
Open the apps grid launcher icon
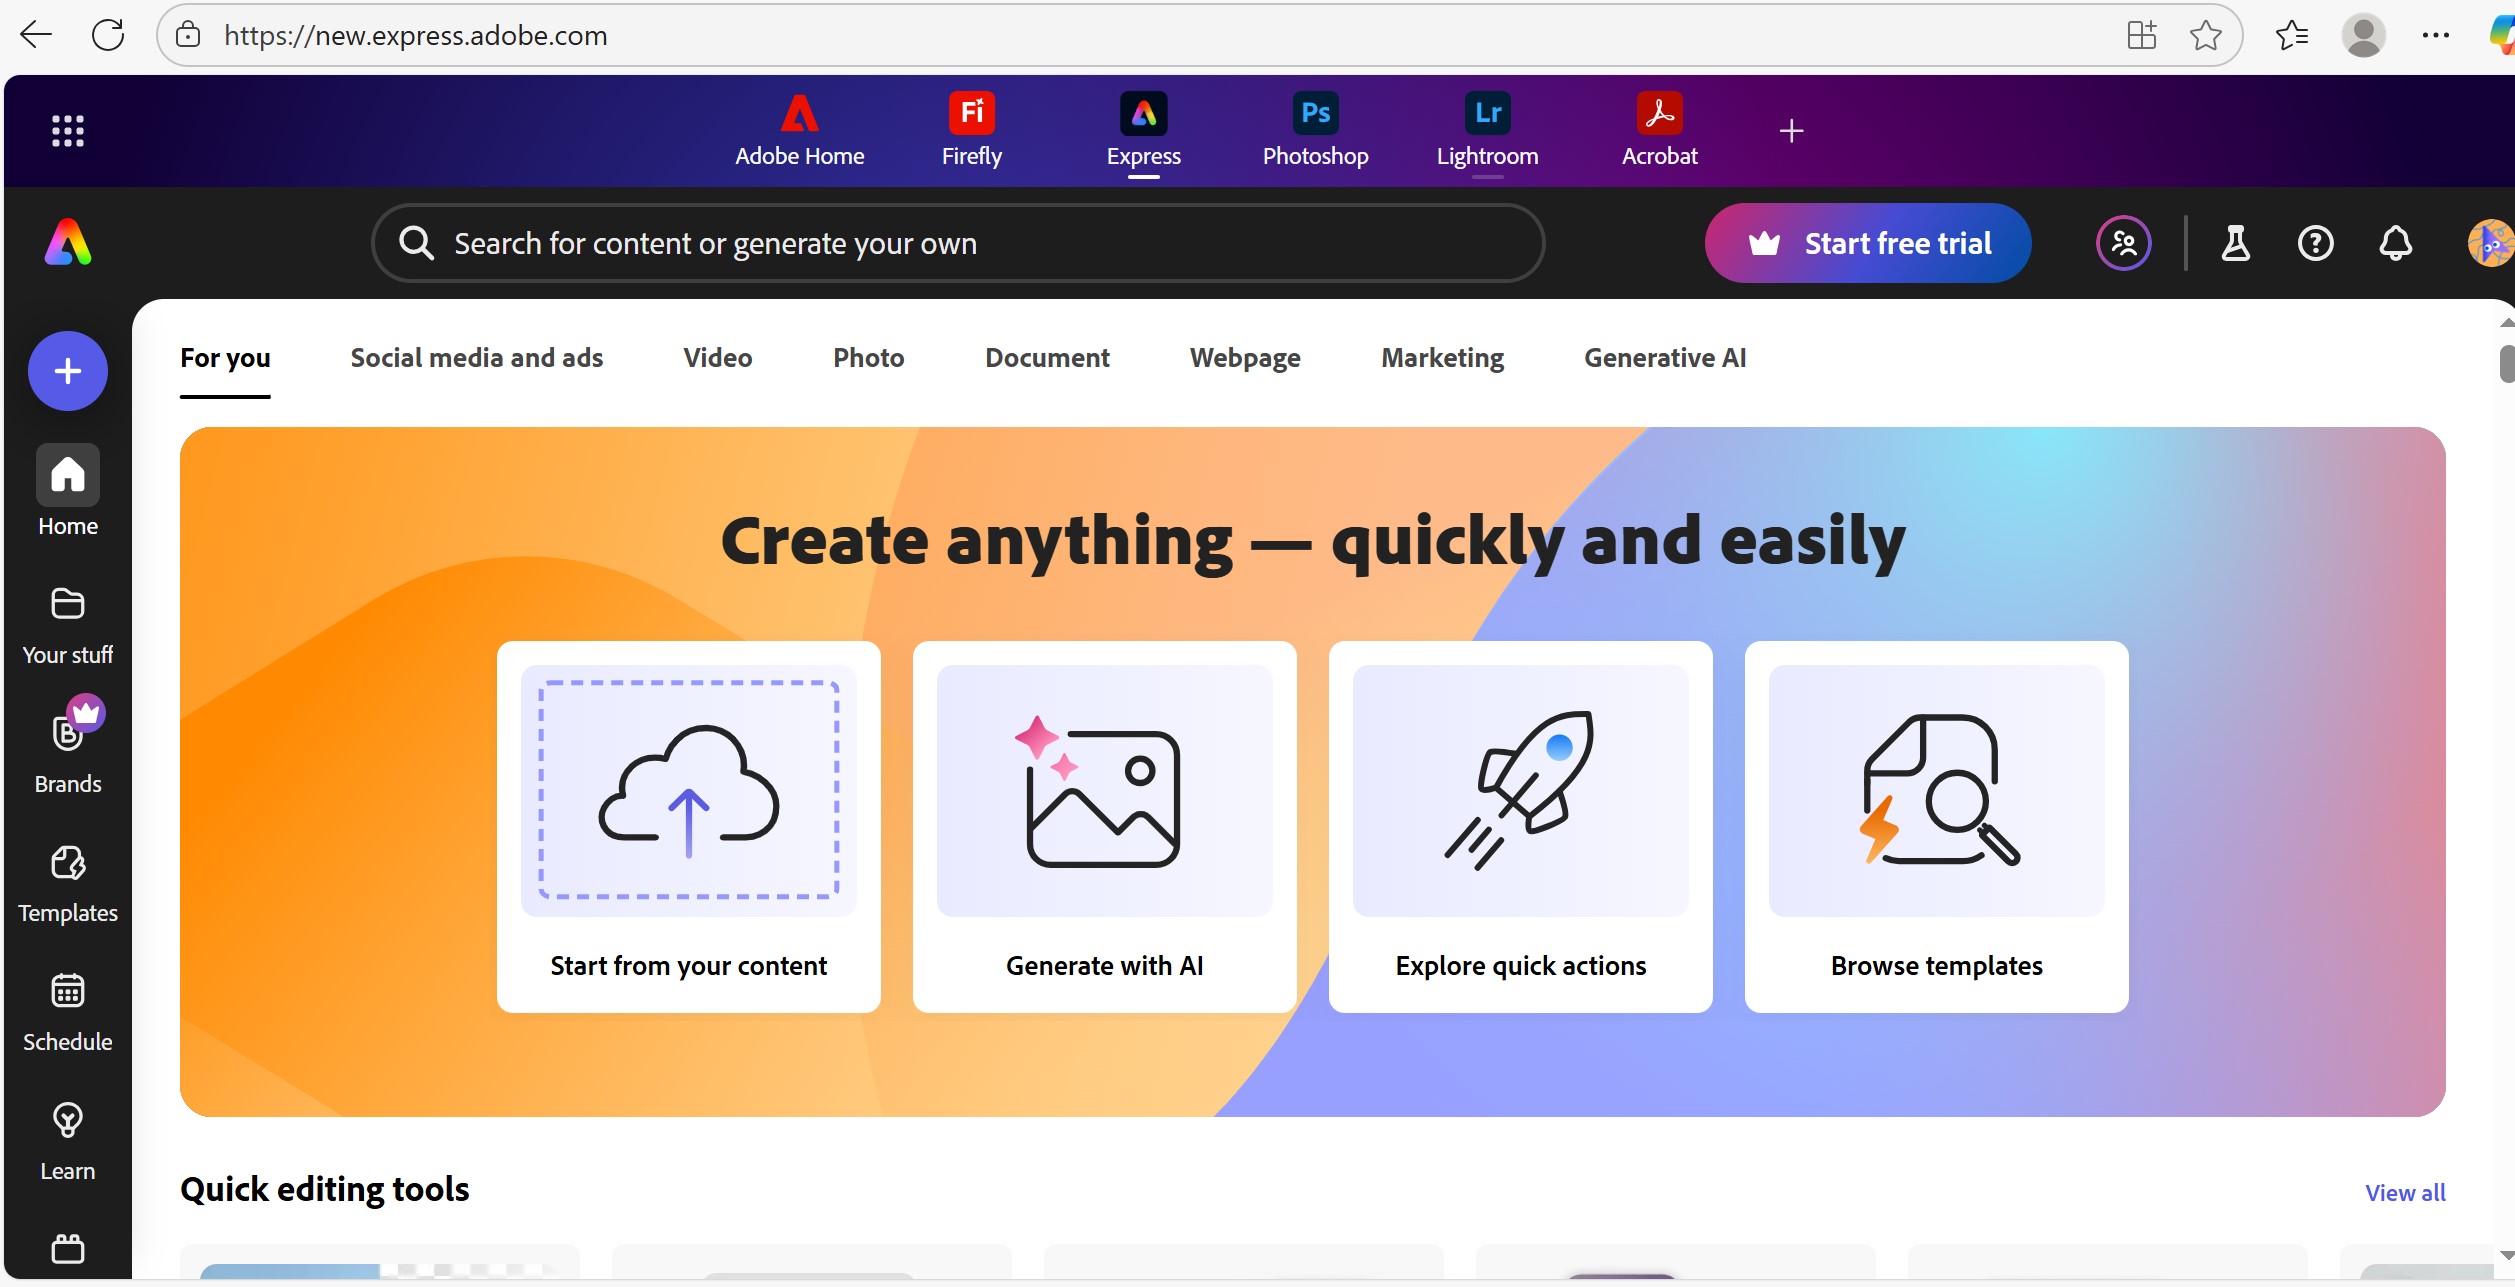[x=67, y=131]
